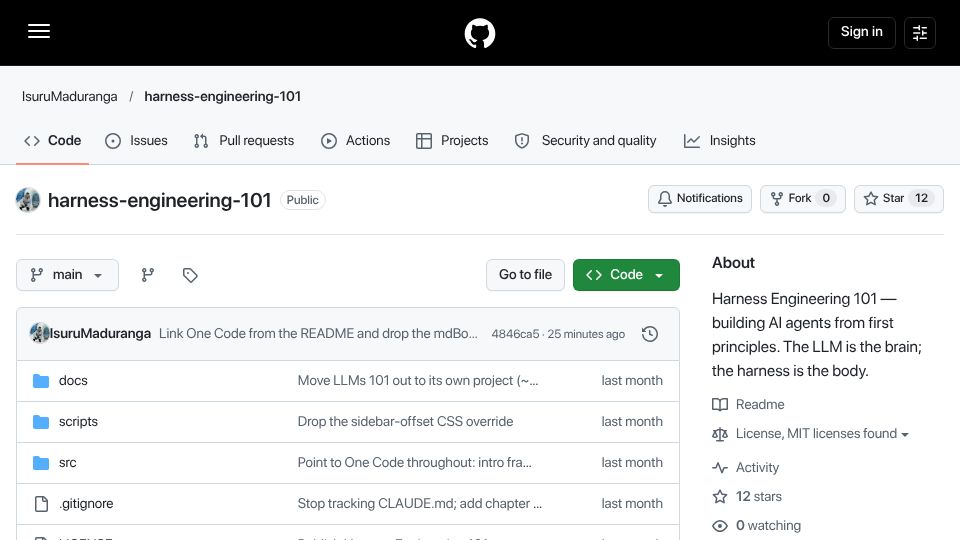This screenshot has width=960, height=540.
Task: Open the .gitignore file
Action: pos(86,504)
